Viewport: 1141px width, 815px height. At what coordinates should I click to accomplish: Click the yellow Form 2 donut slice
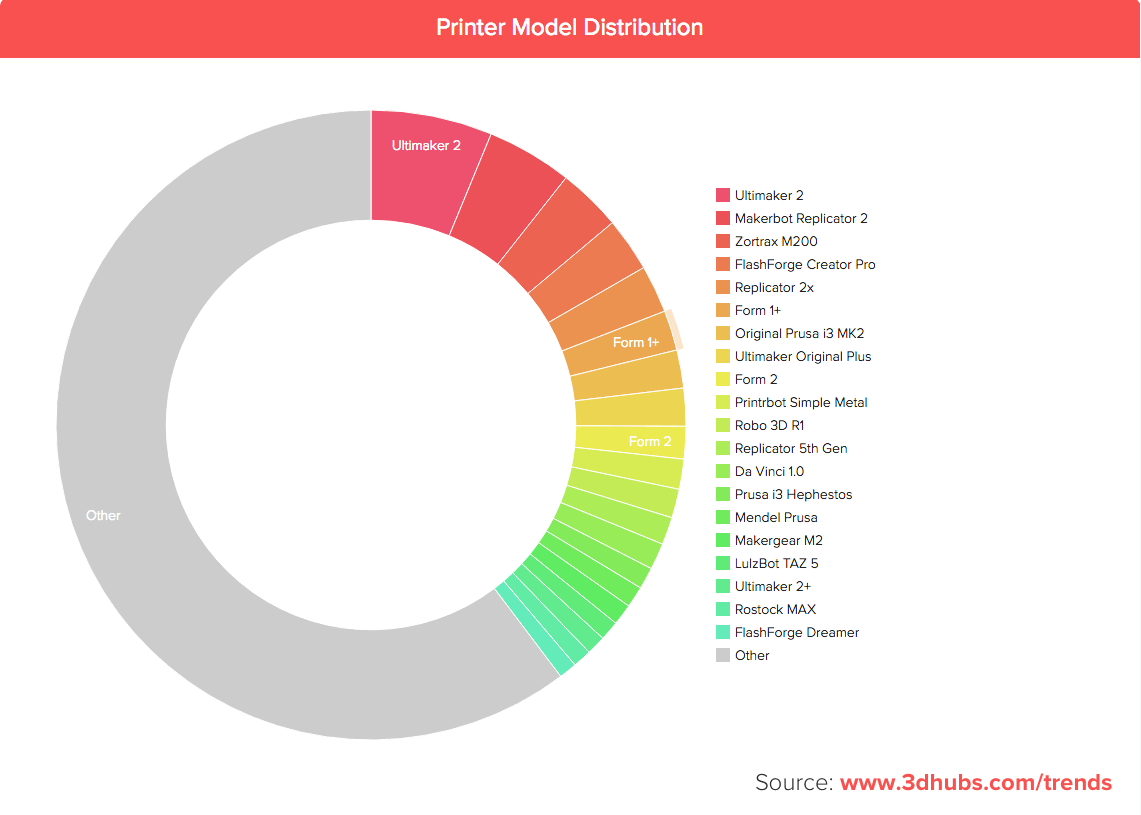630,442
